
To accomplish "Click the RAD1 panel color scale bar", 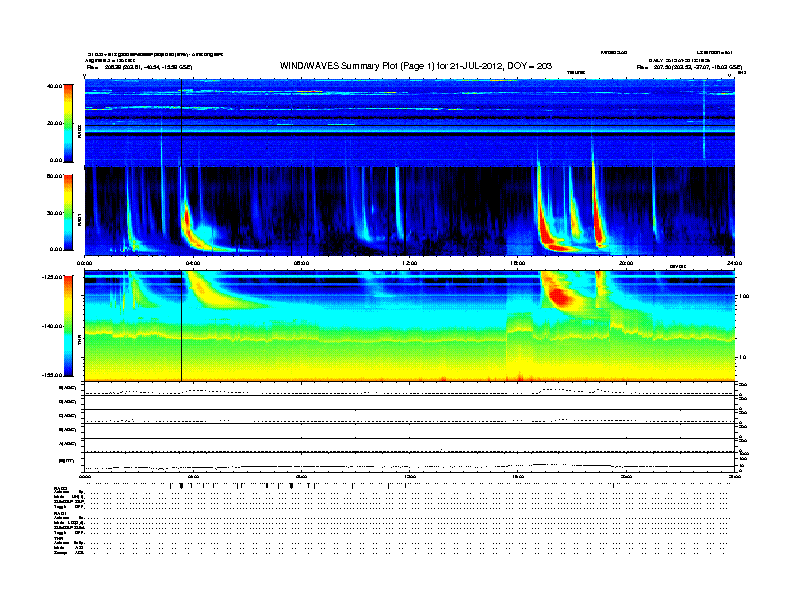I will point(68,213).
